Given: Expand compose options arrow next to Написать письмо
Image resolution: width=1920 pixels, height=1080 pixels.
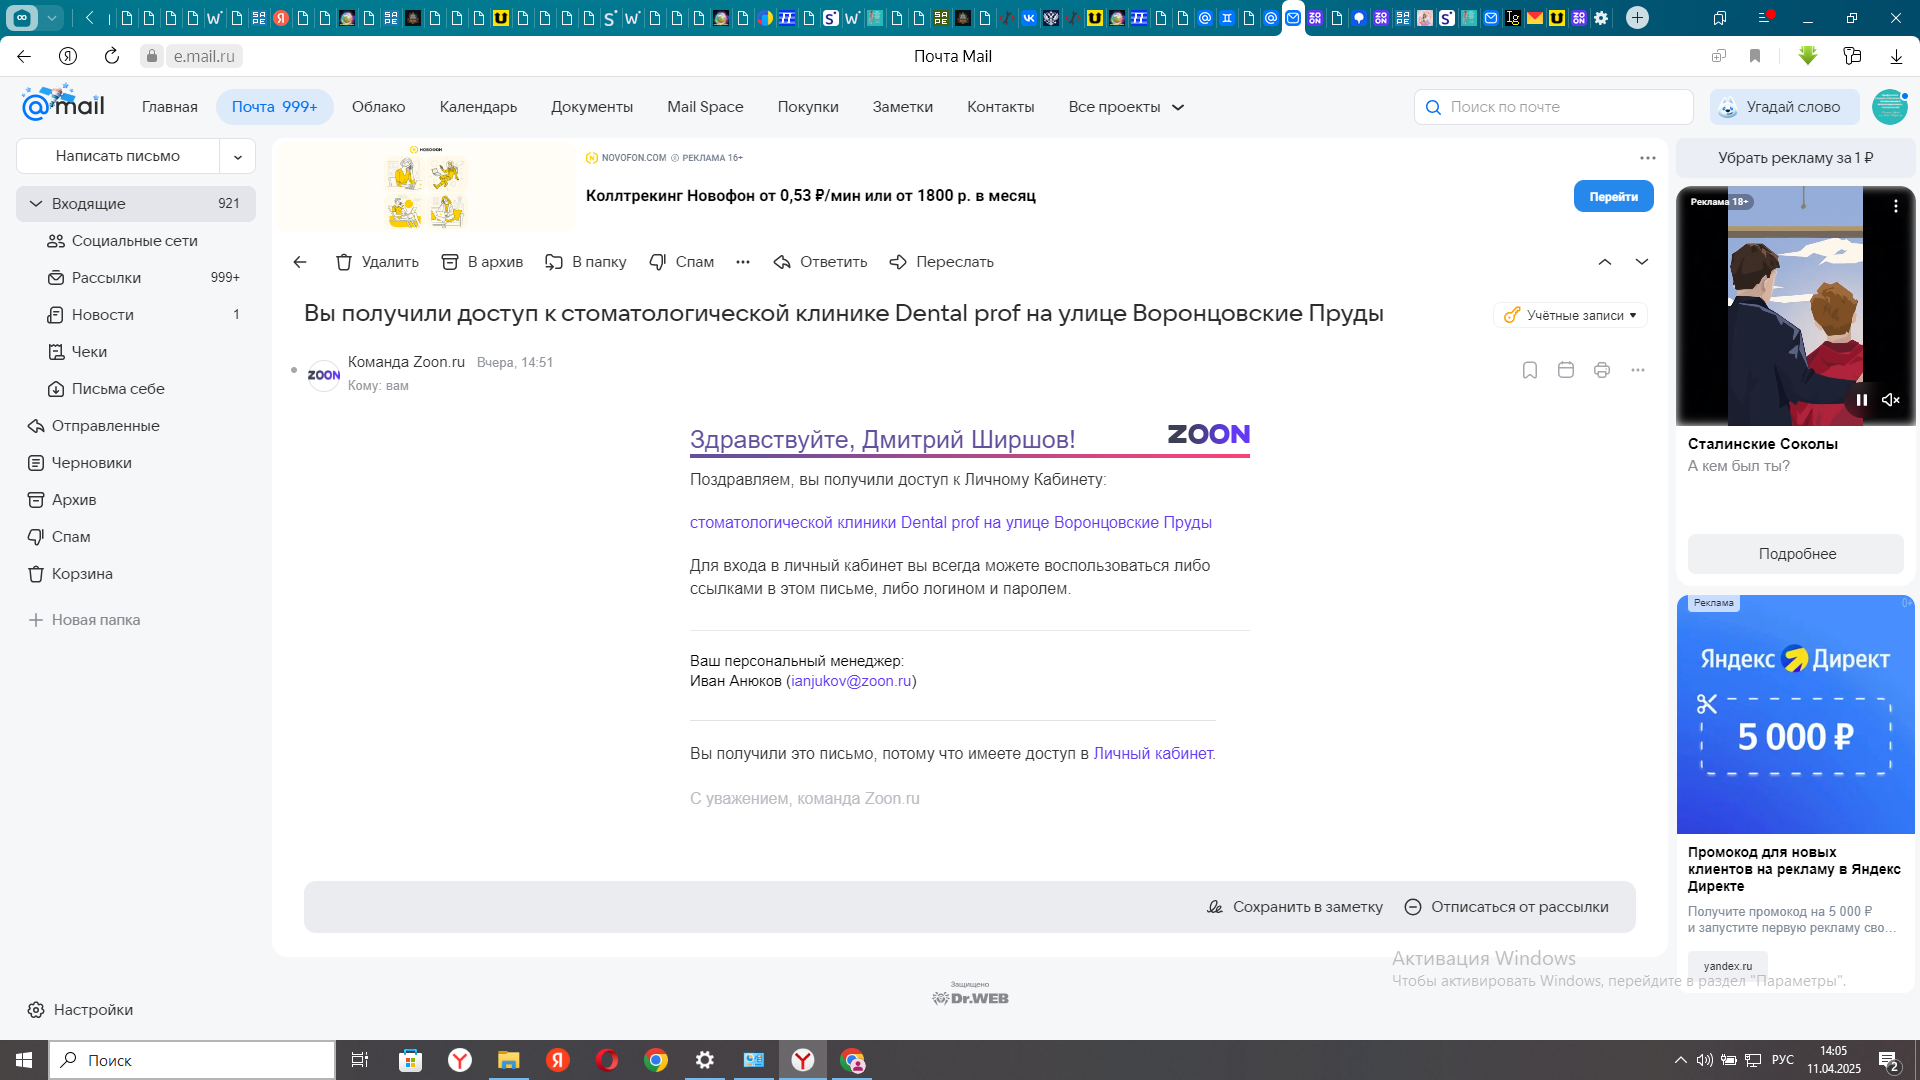Looking at the screenshot, I should 238,156.
